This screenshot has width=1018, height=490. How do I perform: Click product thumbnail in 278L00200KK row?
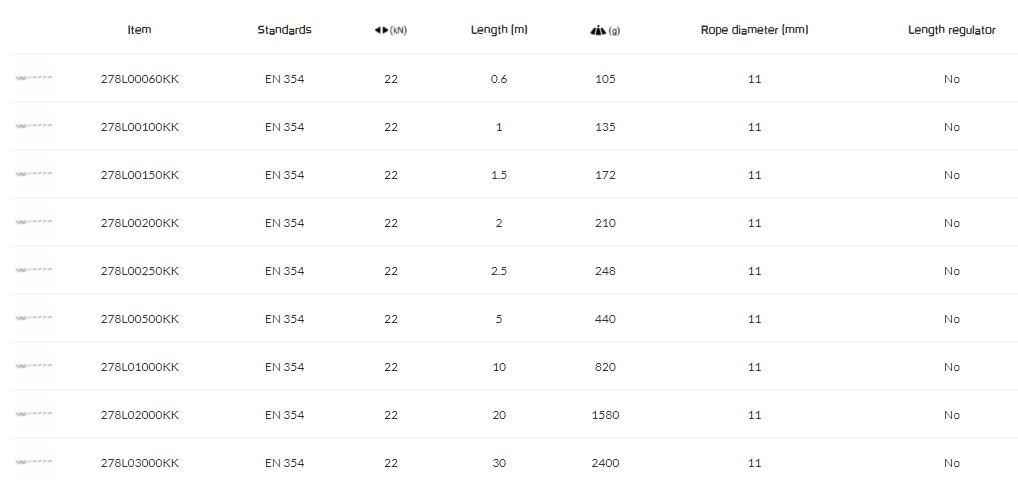pyautogui.click(x=34, y=222)
